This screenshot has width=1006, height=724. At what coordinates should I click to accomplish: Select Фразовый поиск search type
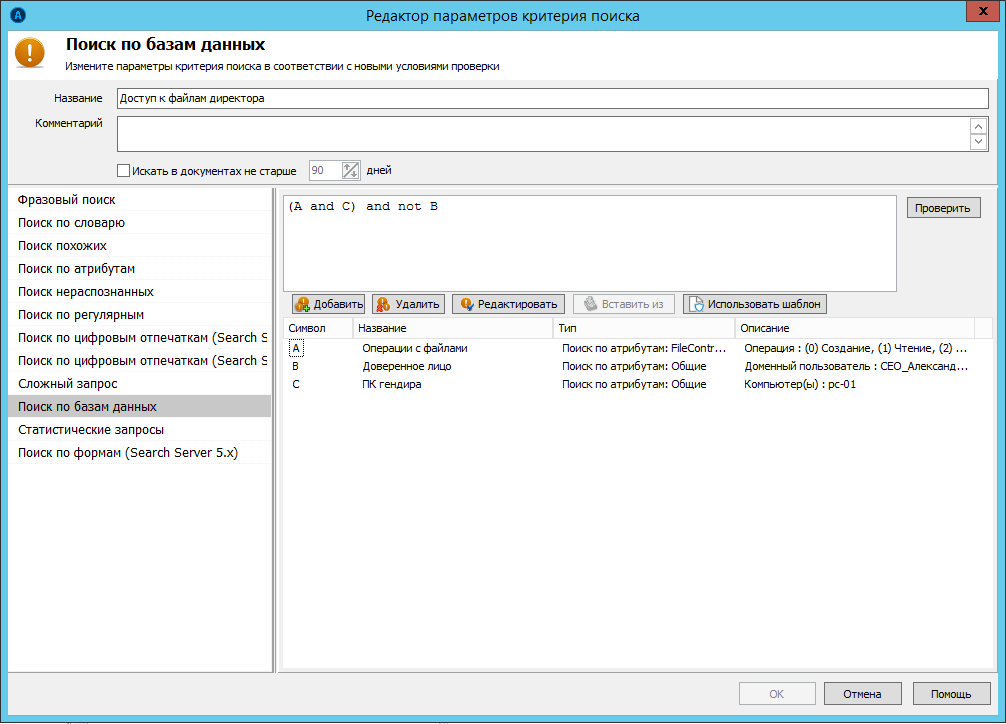coord(67,200)
